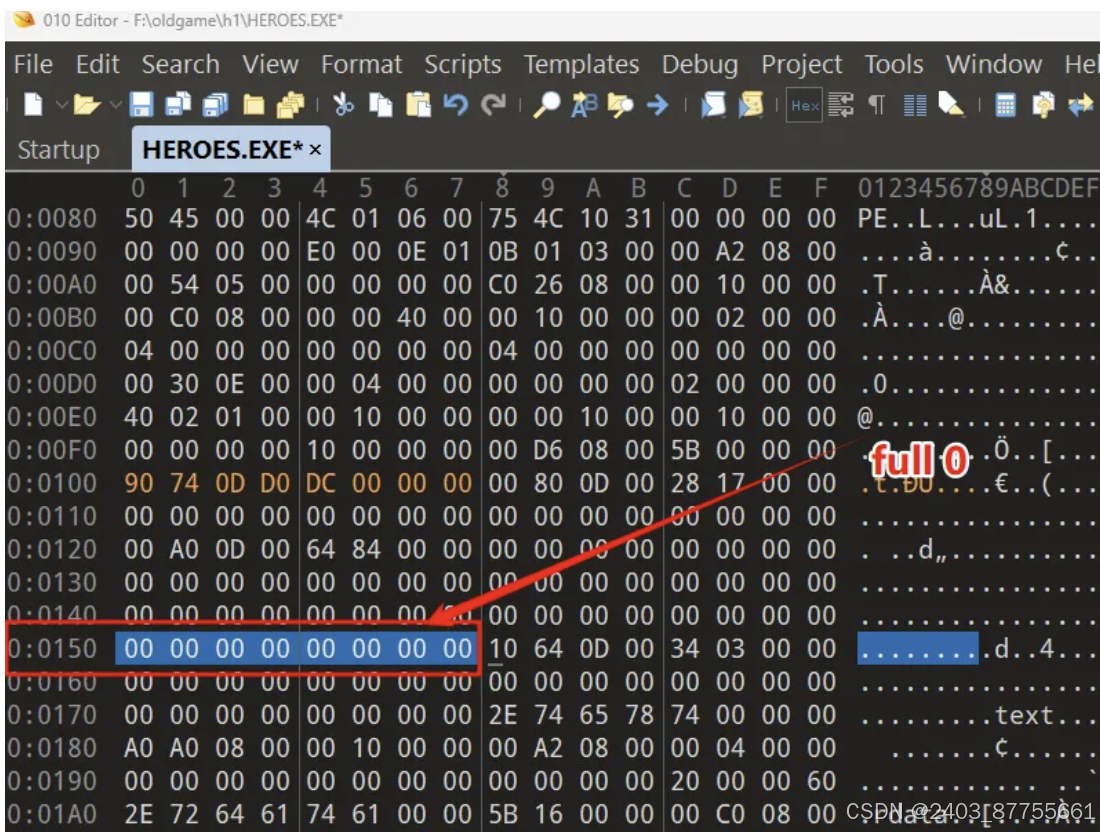Click byte 2E in column 8, row 0:0170
Image resolution: width=1100 pixels, height=832 pixels.
coord(502,716)
